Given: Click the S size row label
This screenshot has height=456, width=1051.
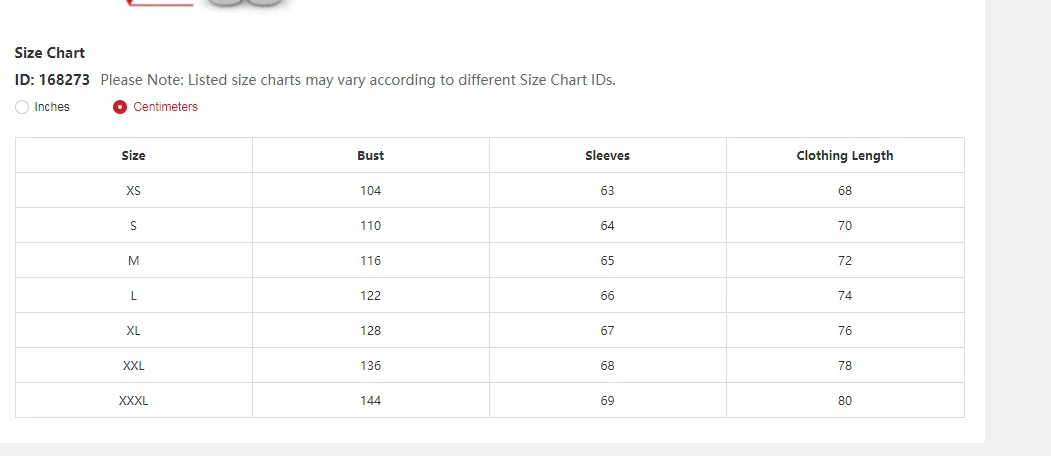Looking at the screenshot, I should coord(133,226).
